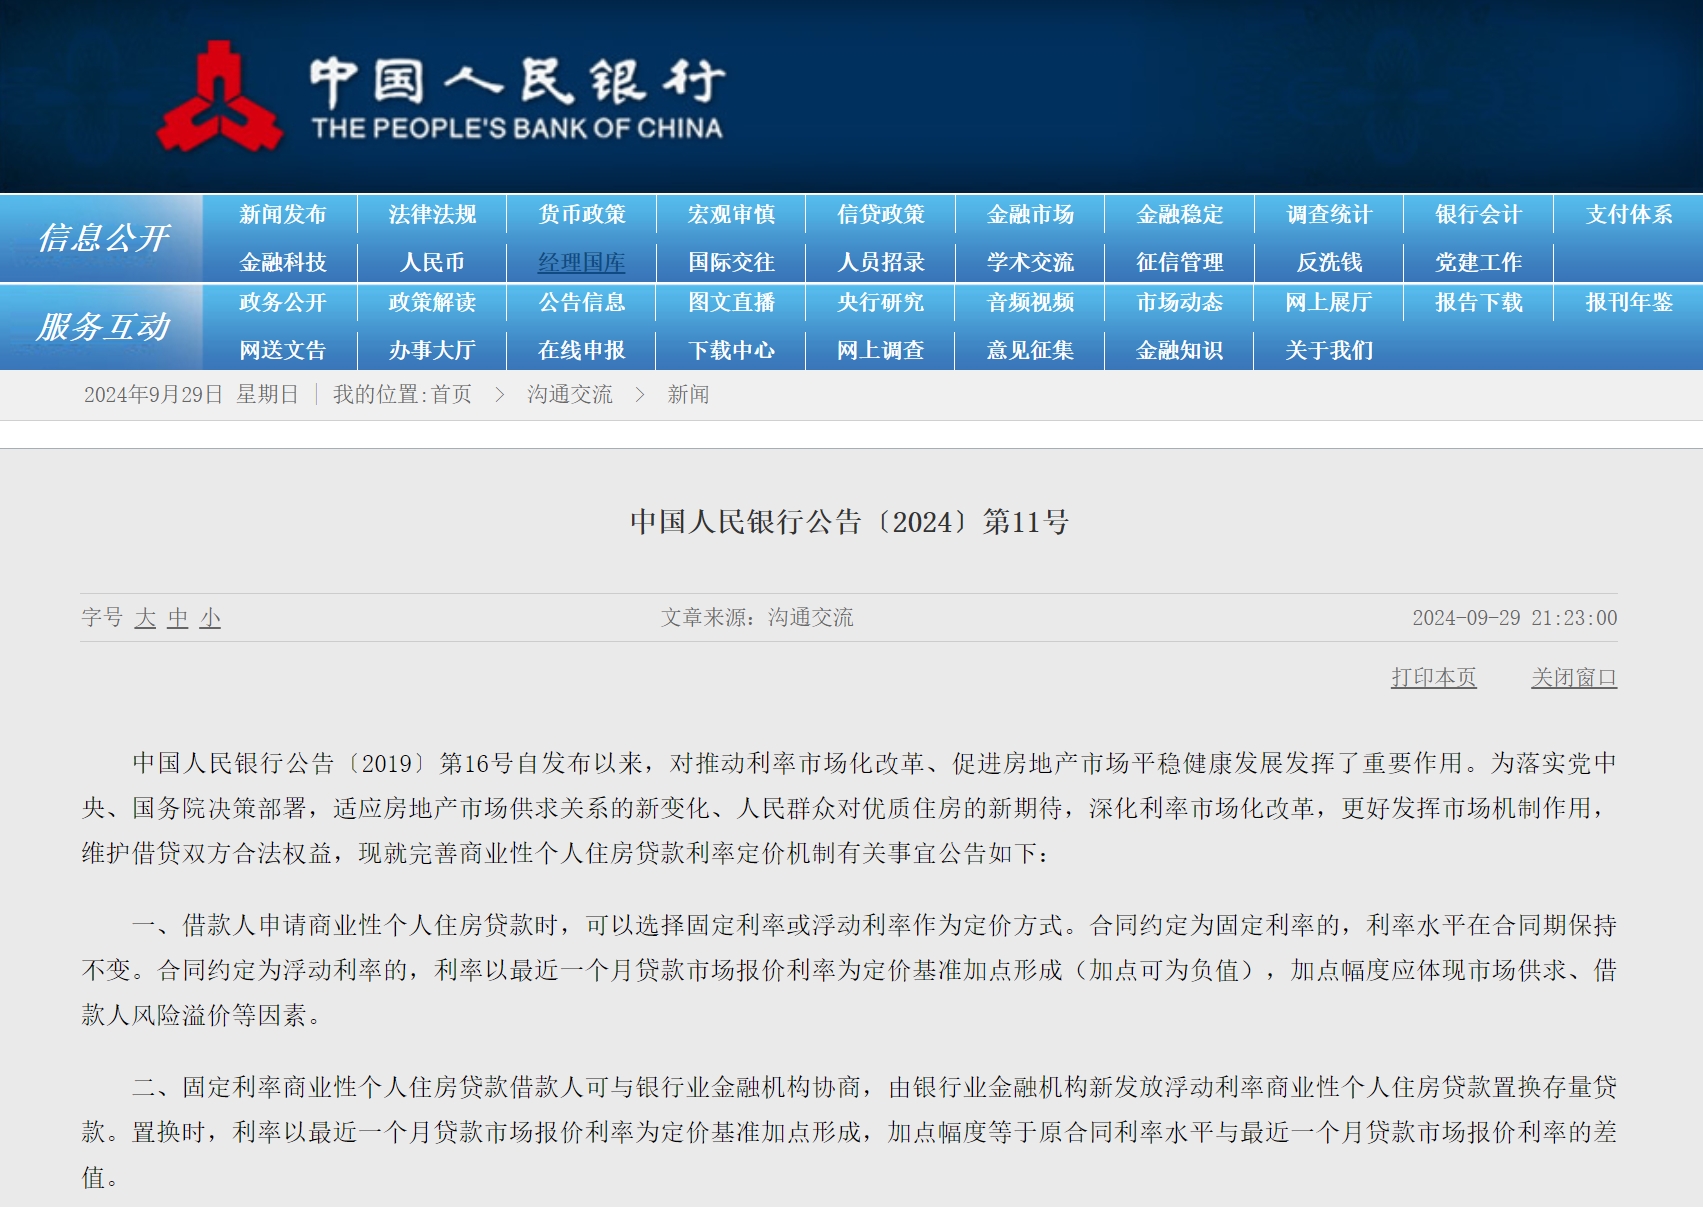Click 服务互动 category heading
Viewport: 1703px width, 1207px height.
(103, 327)
